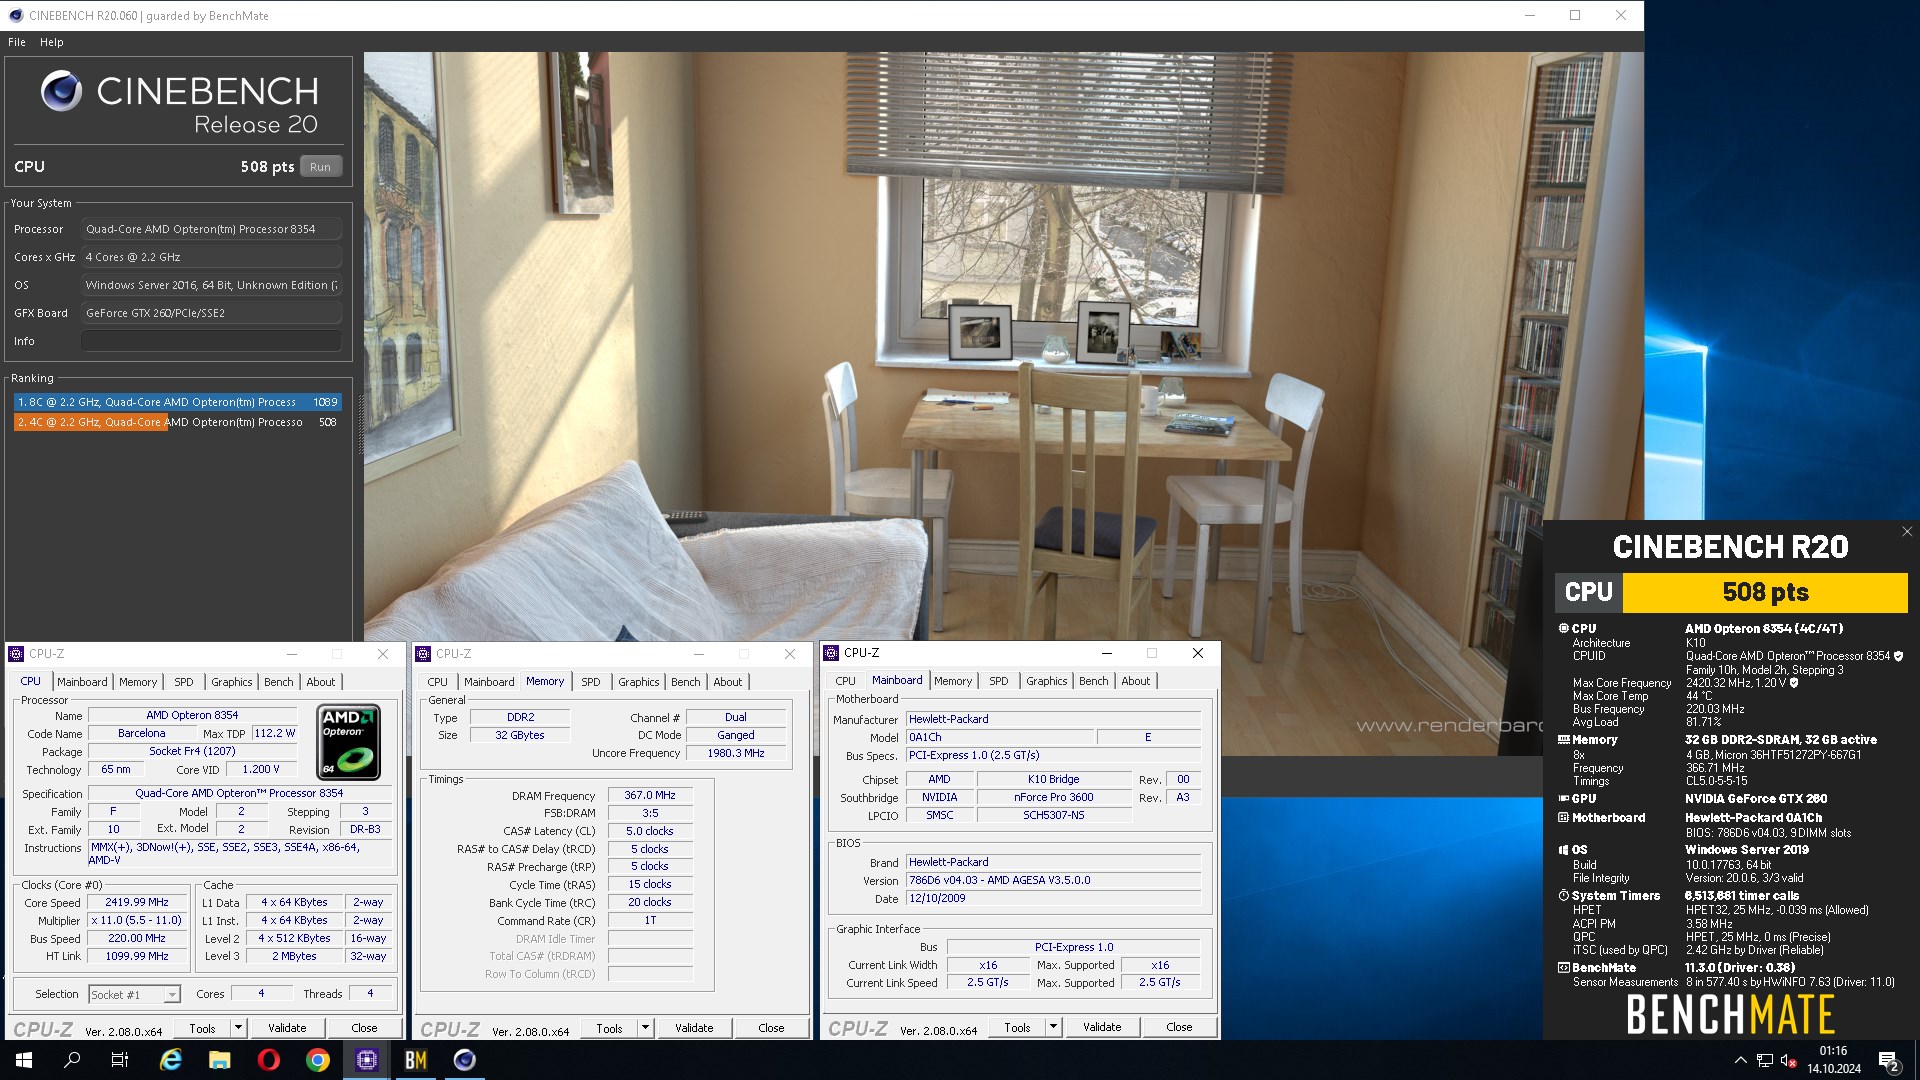Viewport: 1920px width, 1080px height.
Task: Click Validate in first CPU-Z window
Action: [x=287, y=1028]
